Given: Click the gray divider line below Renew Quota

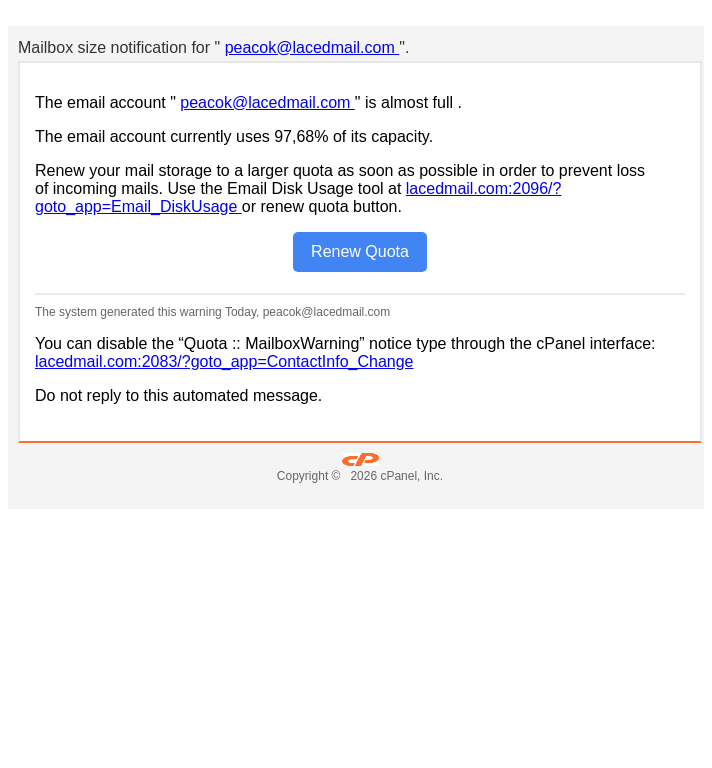Looking at the screenshot, I should point(360,294).
